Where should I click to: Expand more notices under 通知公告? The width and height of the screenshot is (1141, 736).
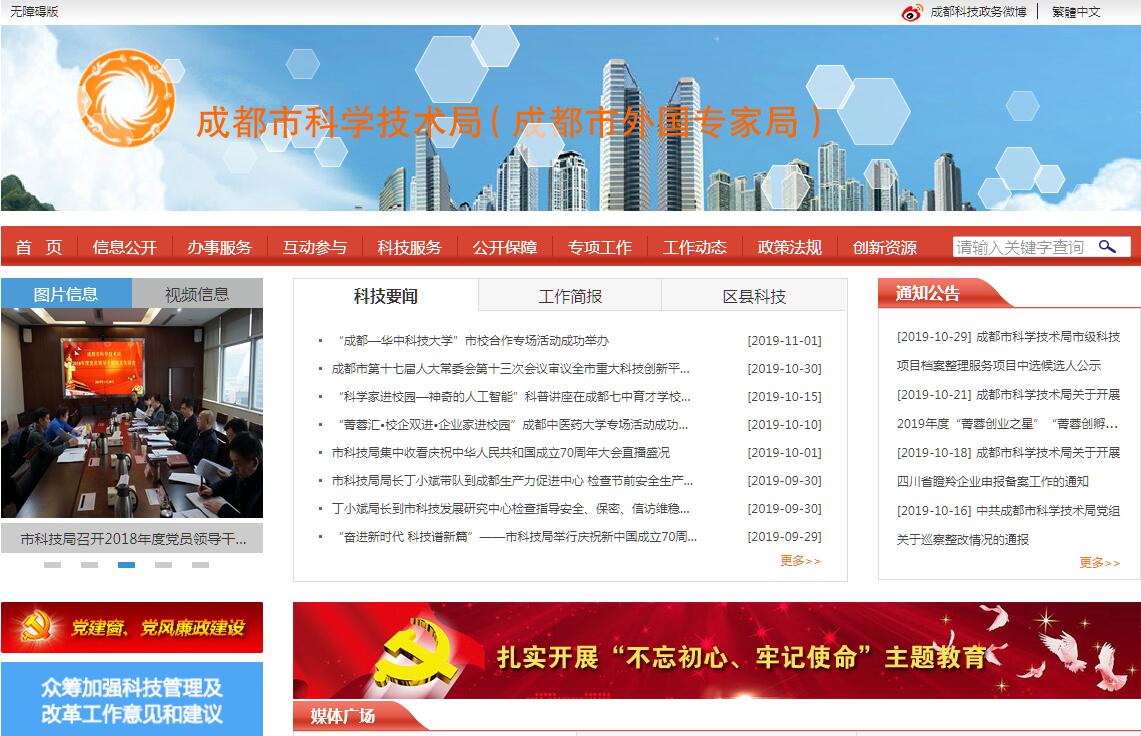(x=1099, y=563)
